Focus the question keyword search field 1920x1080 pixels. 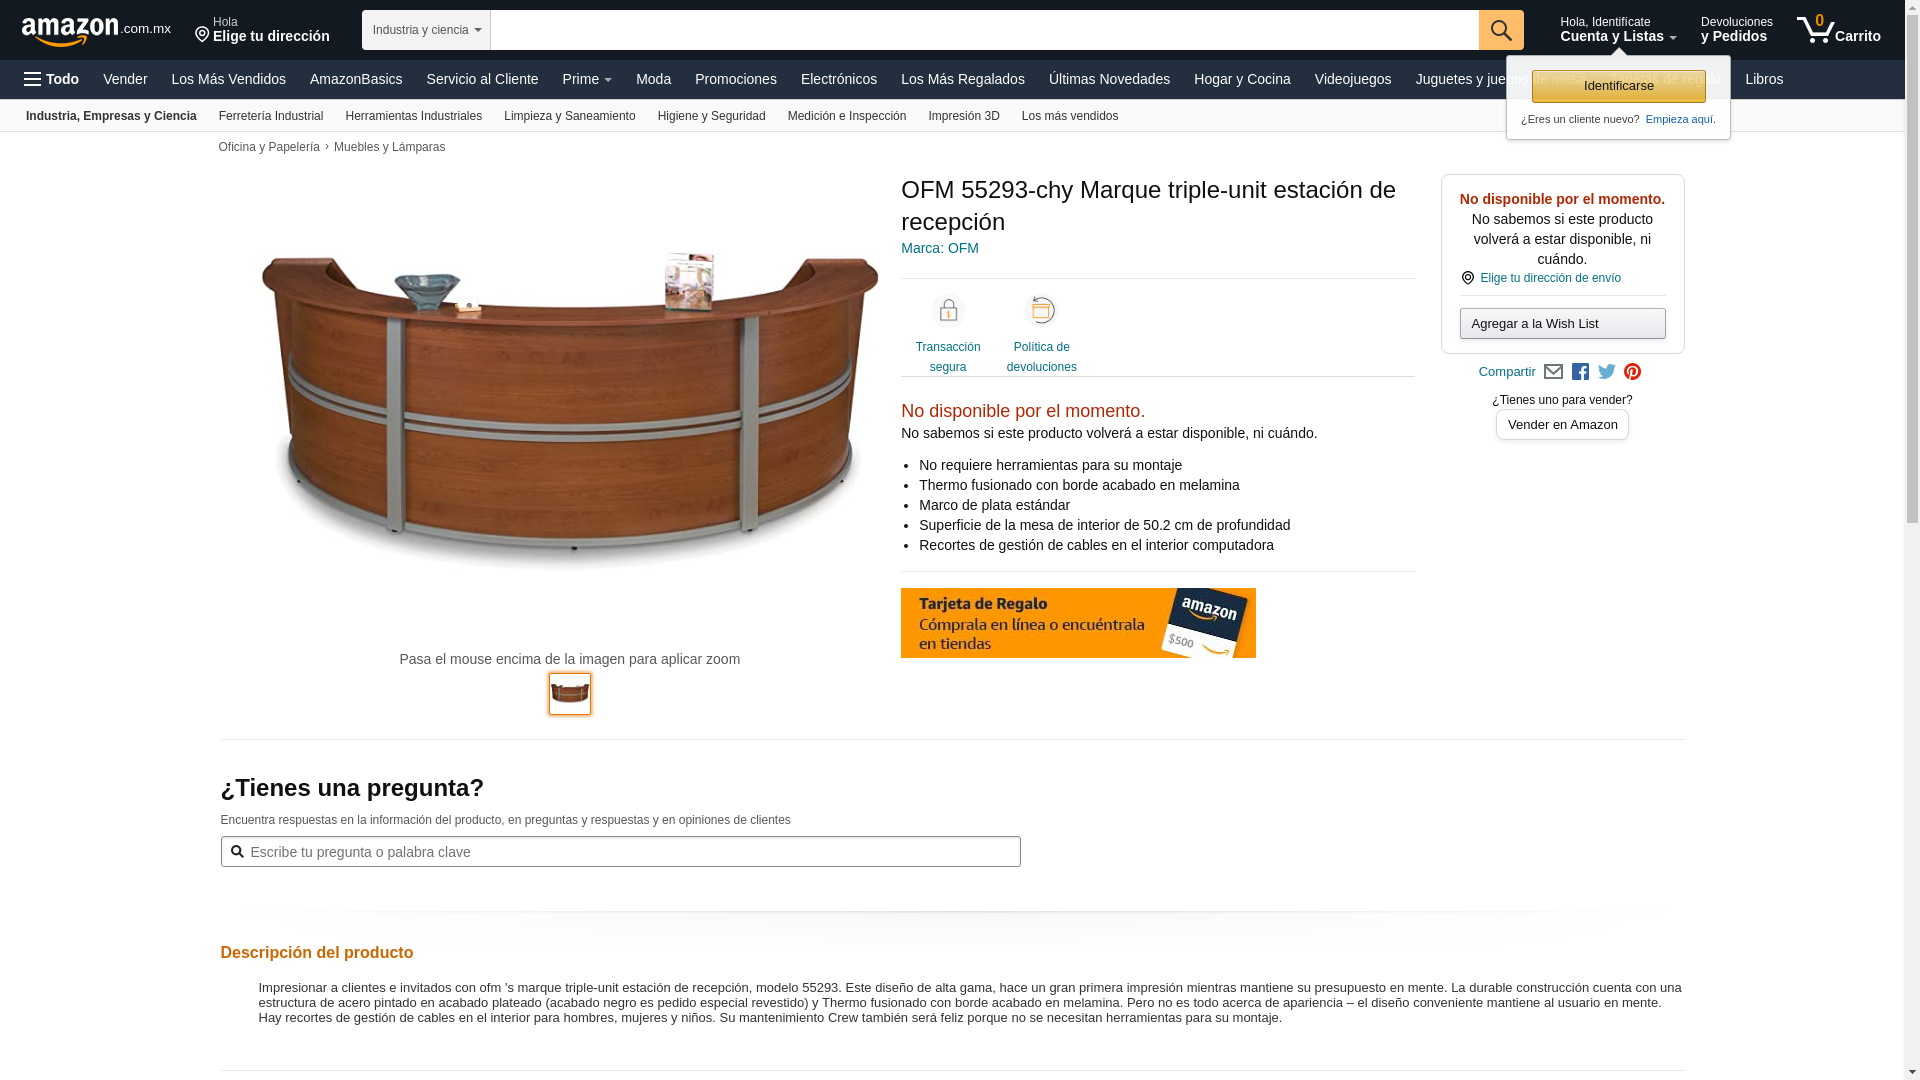620,852
